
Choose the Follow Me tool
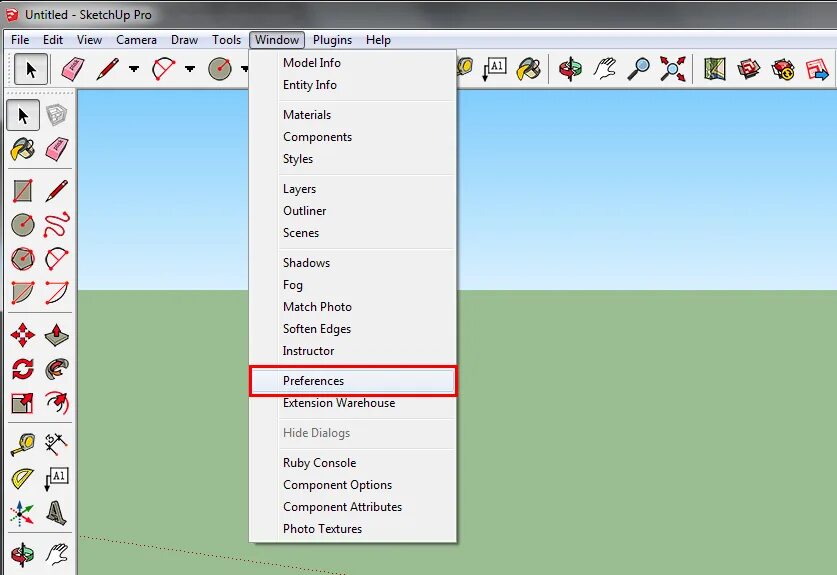[57, 369]
